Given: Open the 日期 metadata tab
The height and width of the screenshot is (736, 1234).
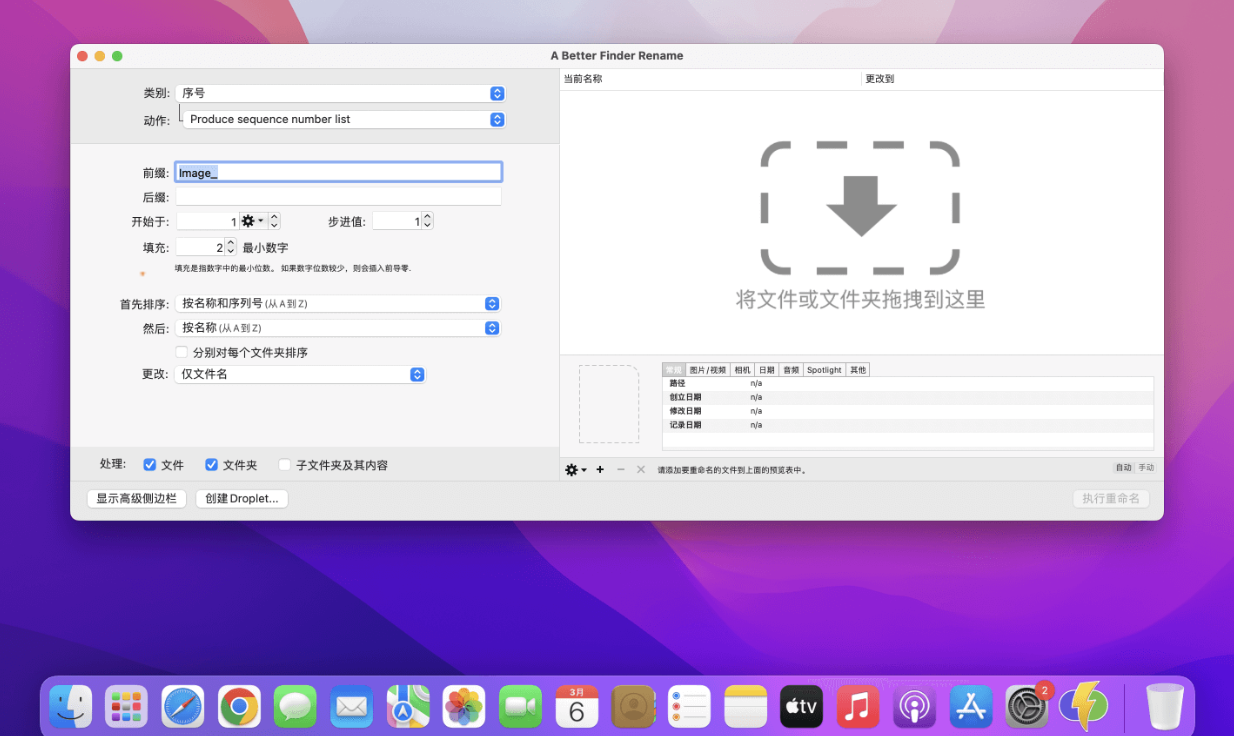Looking at the screenshot, I should point(767,370).
